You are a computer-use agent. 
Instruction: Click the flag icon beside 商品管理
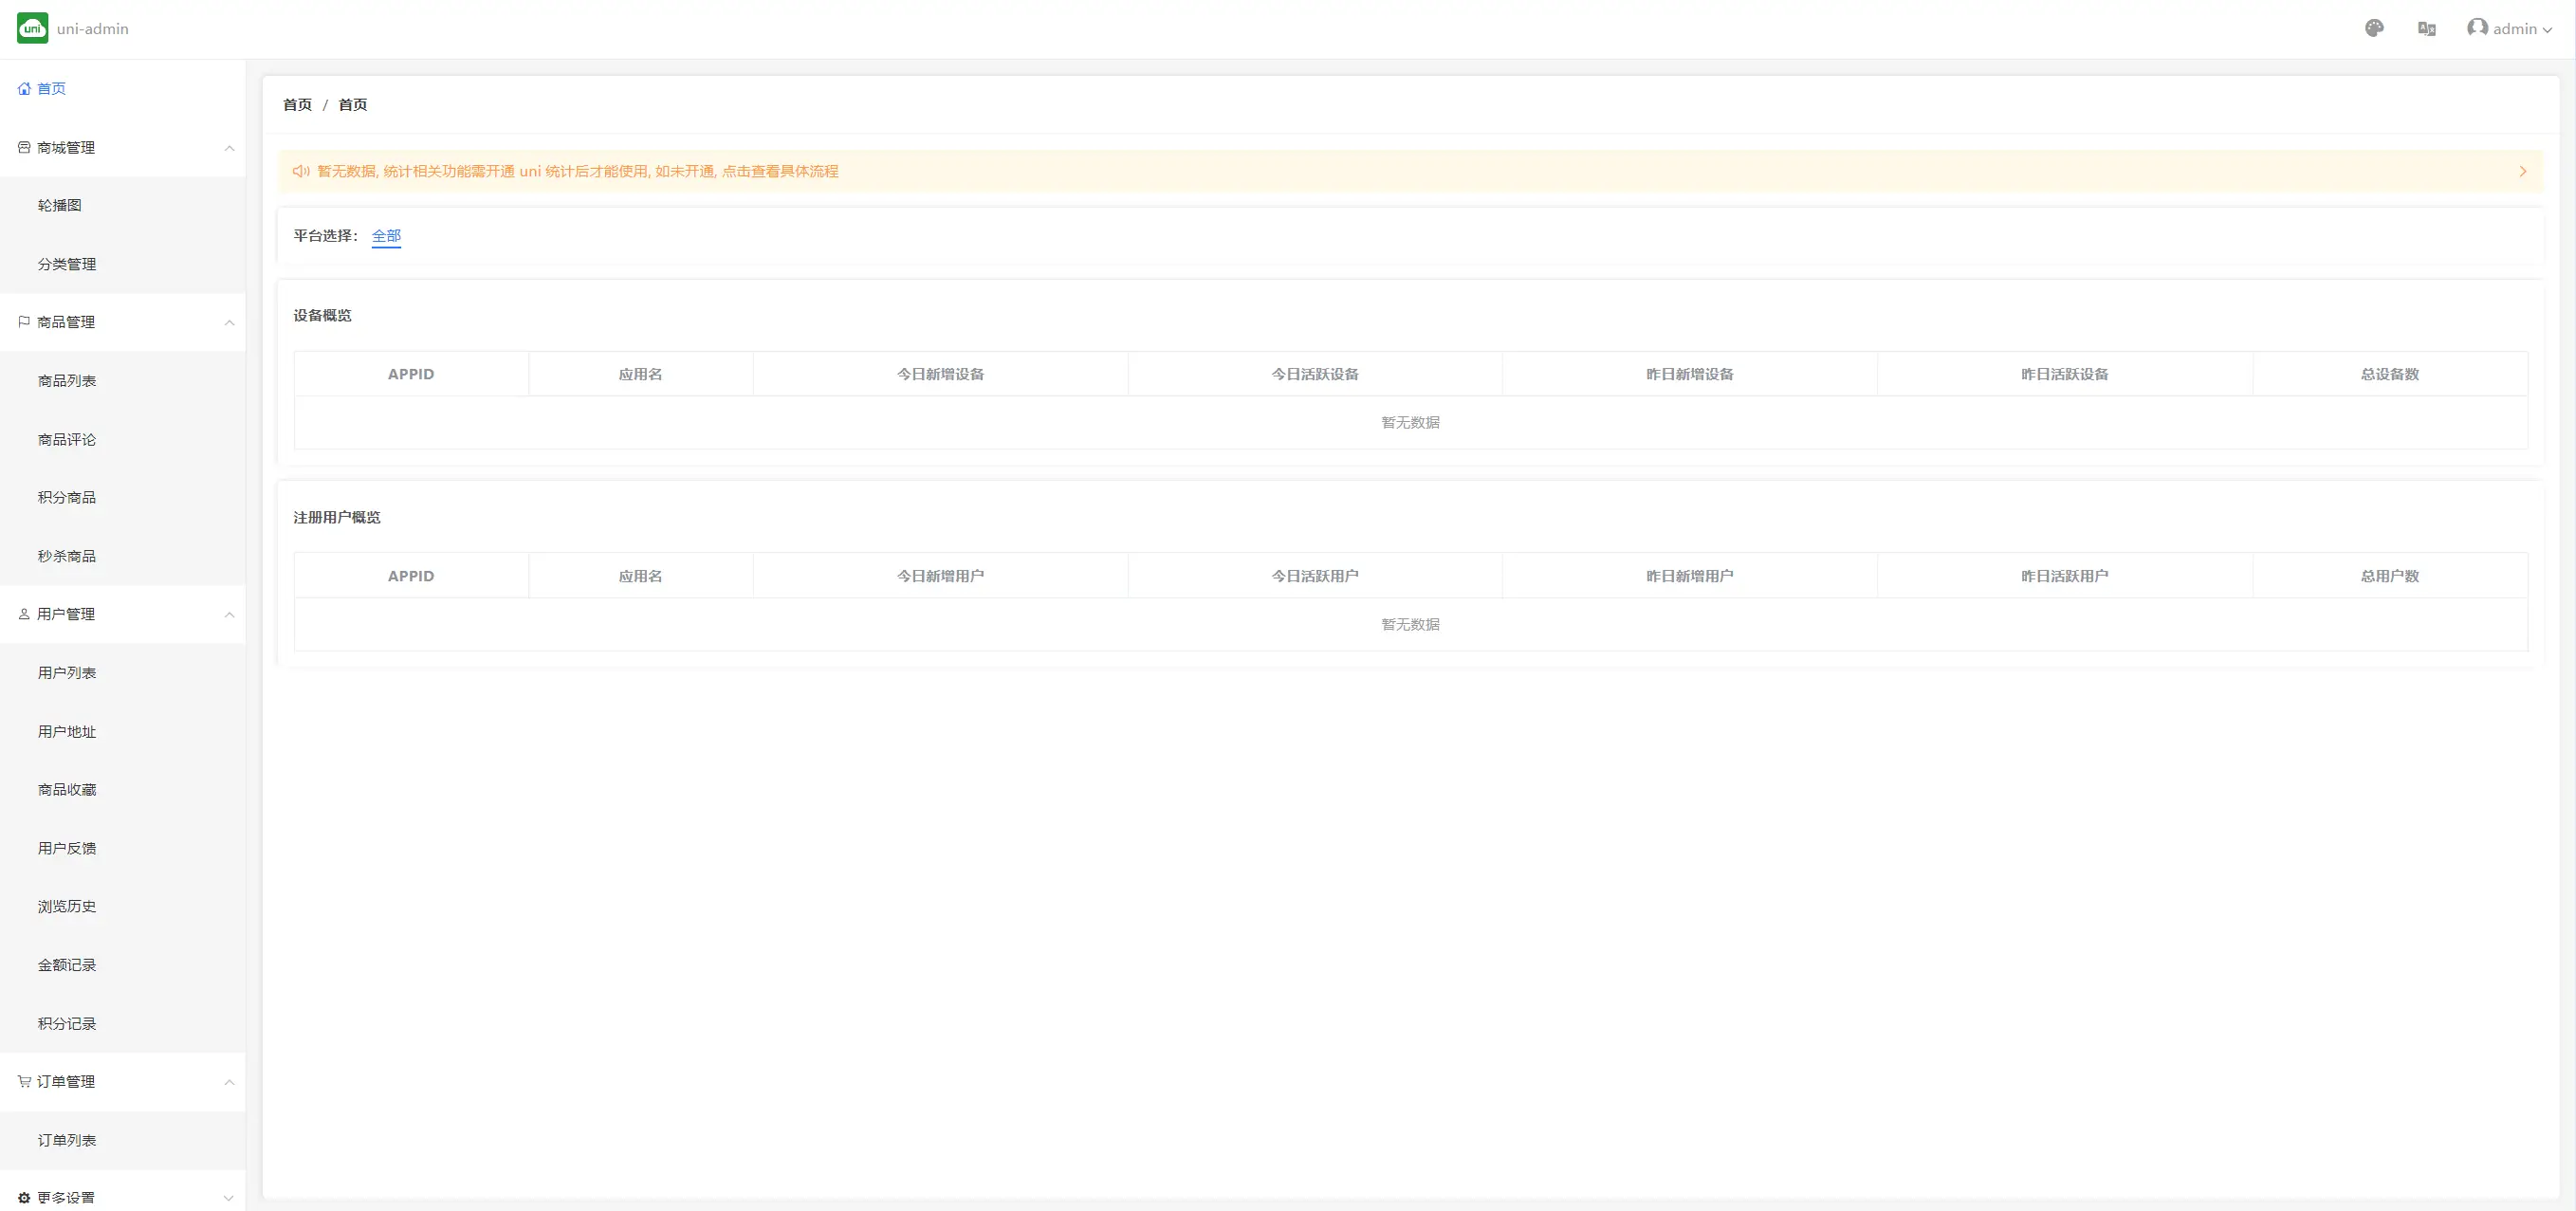point(24,322)
